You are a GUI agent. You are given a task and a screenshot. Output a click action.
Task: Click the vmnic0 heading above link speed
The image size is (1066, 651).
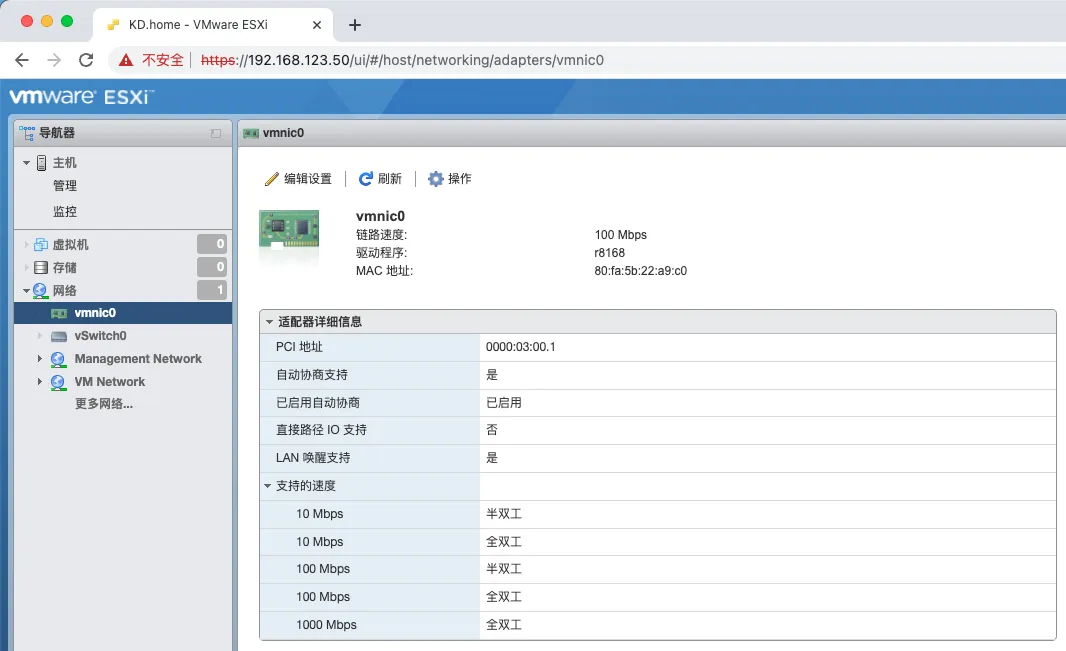pyautogui.click(x=380, y=216)
